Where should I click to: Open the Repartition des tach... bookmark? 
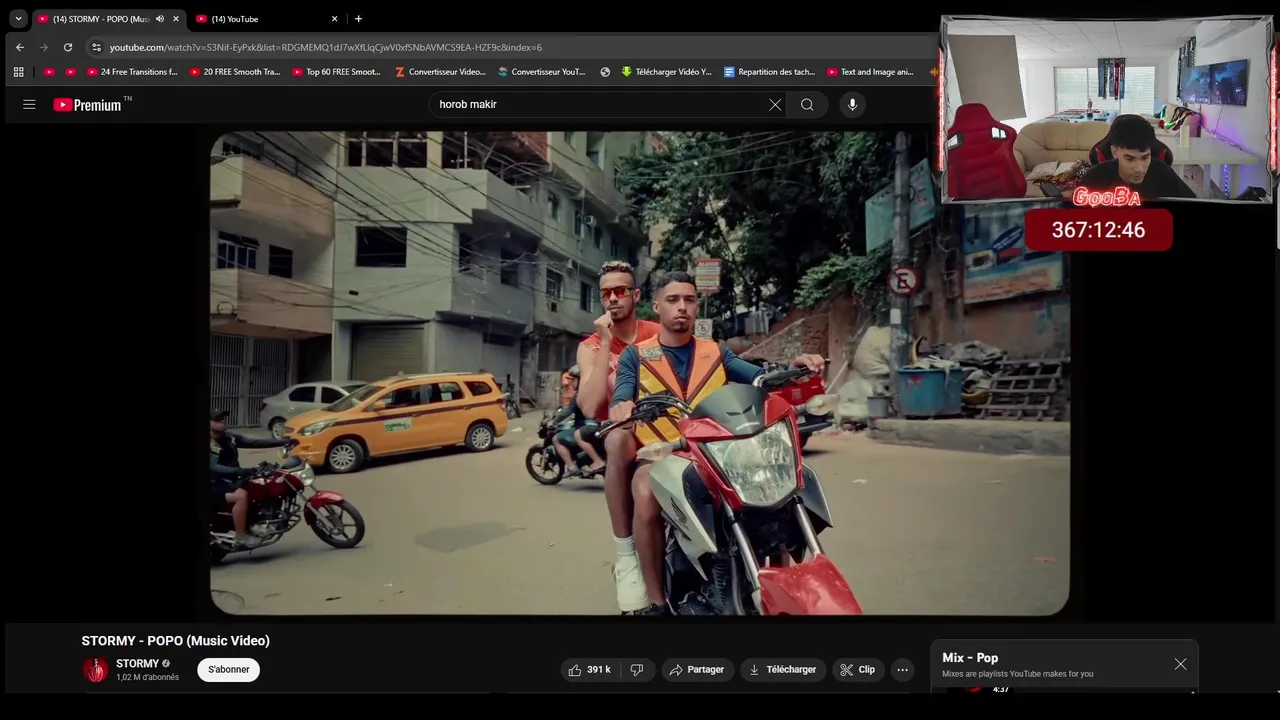pos(769,72)
